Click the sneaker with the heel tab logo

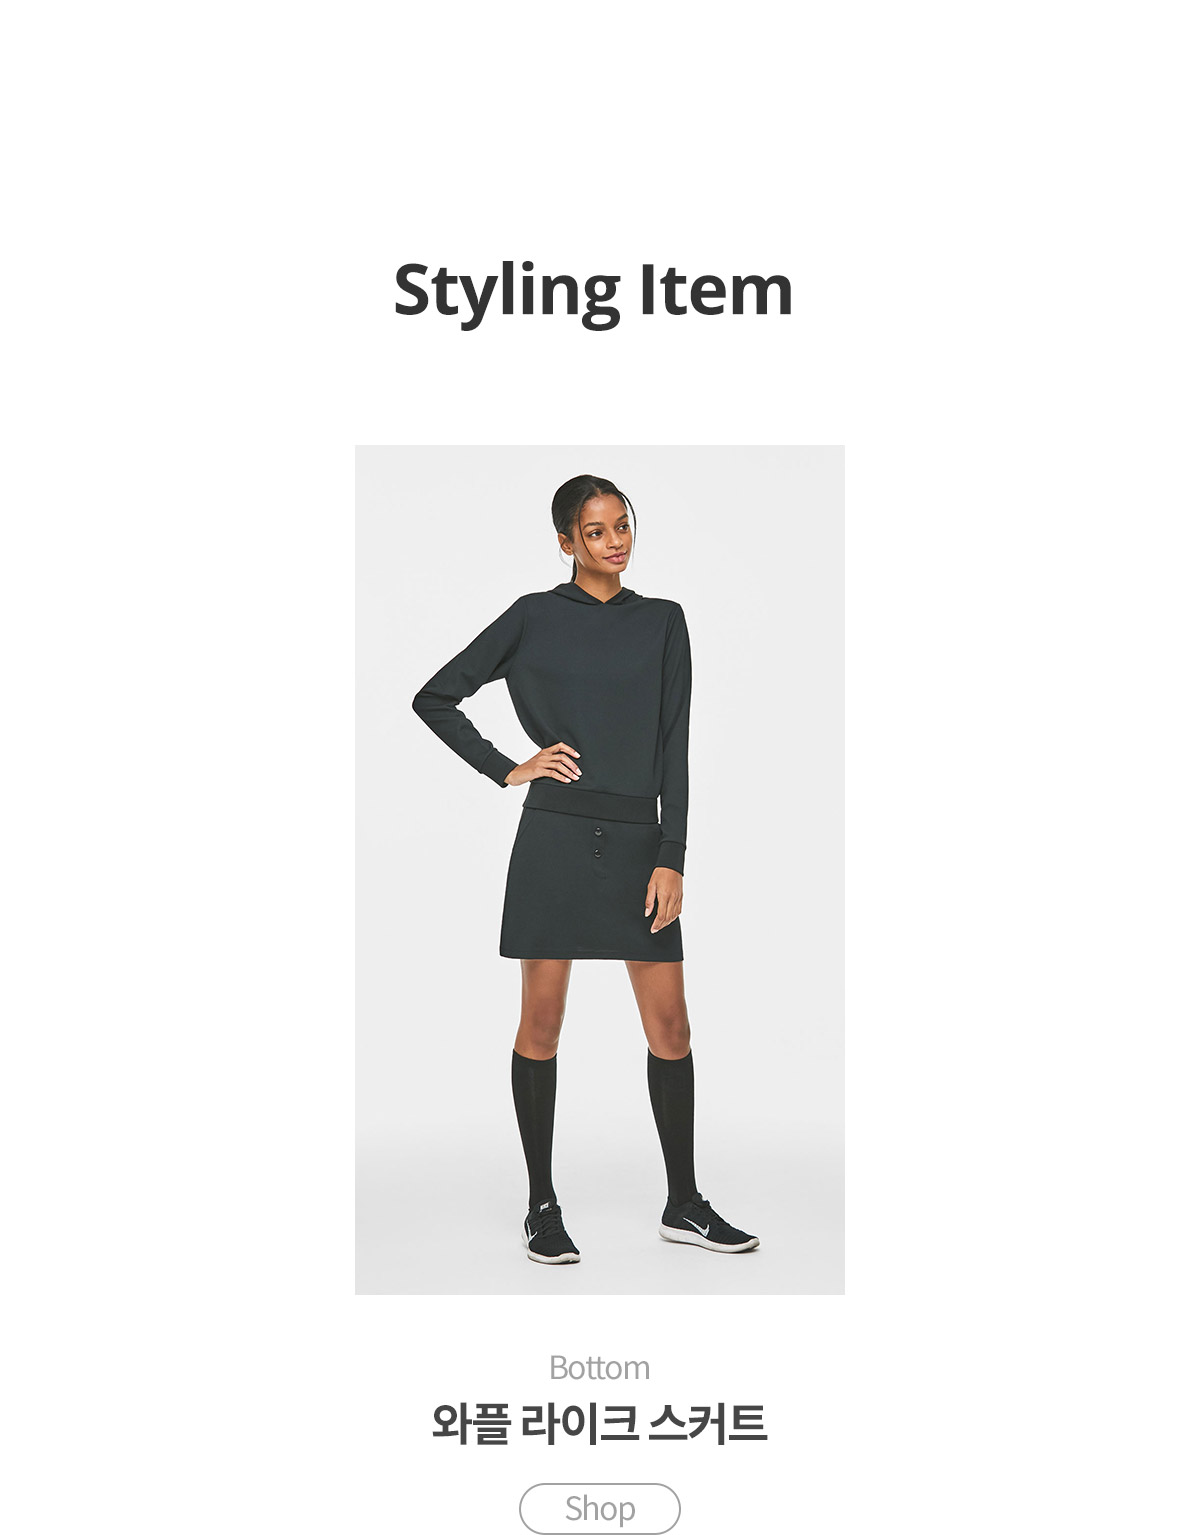tap(549, 1233)
